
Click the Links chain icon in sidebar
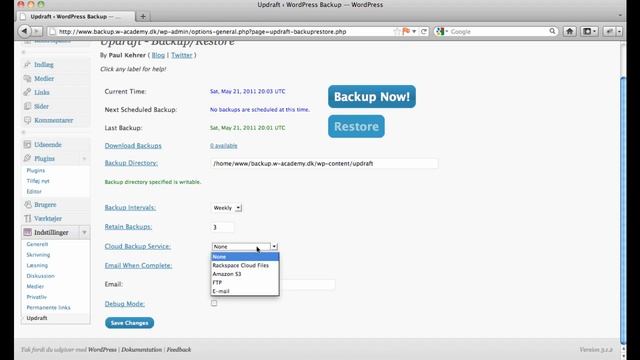tap(27, 92)
